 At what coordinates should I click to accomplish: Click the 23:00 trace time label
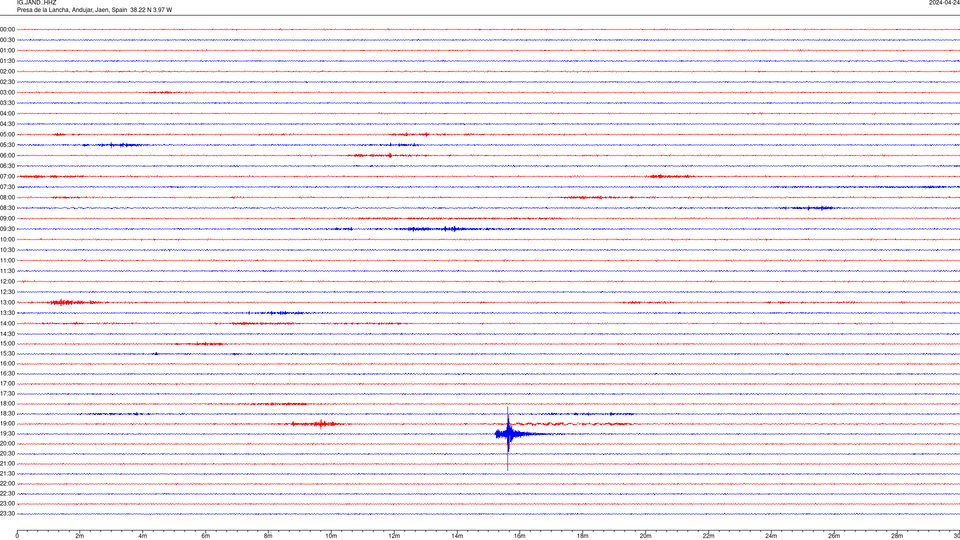coord(7,503)
